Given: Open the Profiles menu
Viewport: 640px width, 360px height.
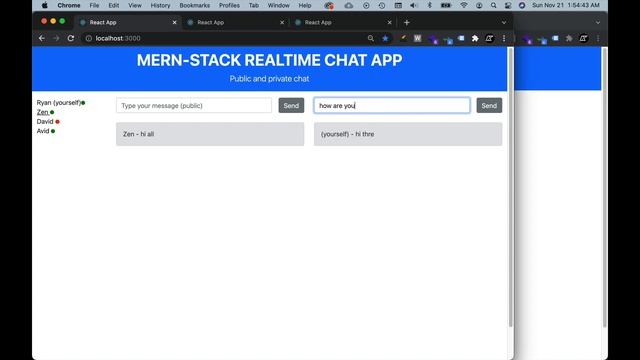Looking at the screenshot, I should pyautogui.click(x=229, y=5).
